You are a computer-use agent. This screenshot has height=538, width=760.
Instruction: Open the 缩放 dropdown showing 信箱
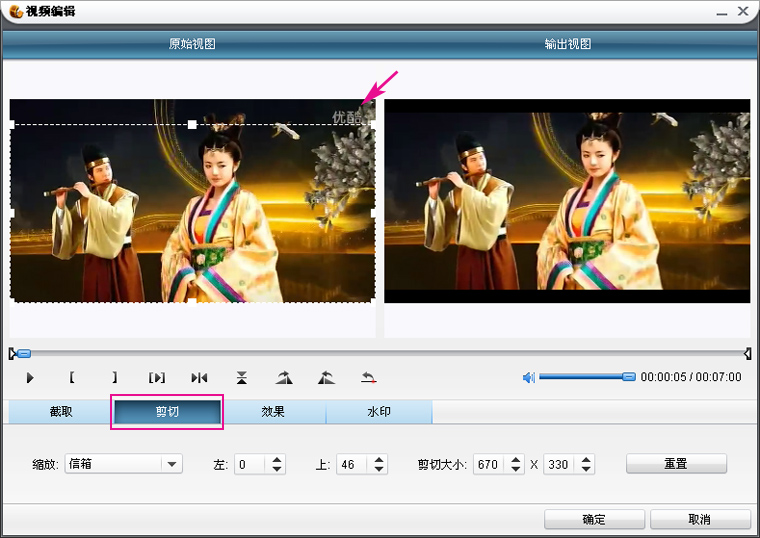124,464
